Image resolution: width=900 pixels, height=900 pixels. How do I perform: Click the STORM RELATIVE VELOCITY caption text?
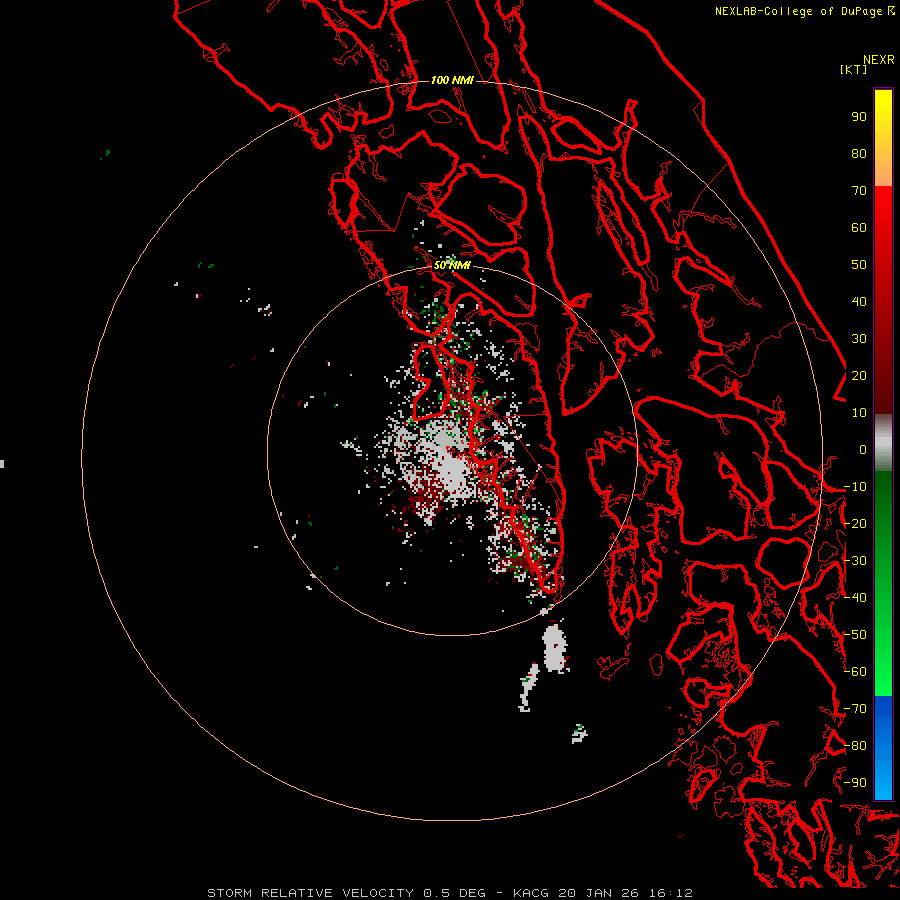click(311, 893)
